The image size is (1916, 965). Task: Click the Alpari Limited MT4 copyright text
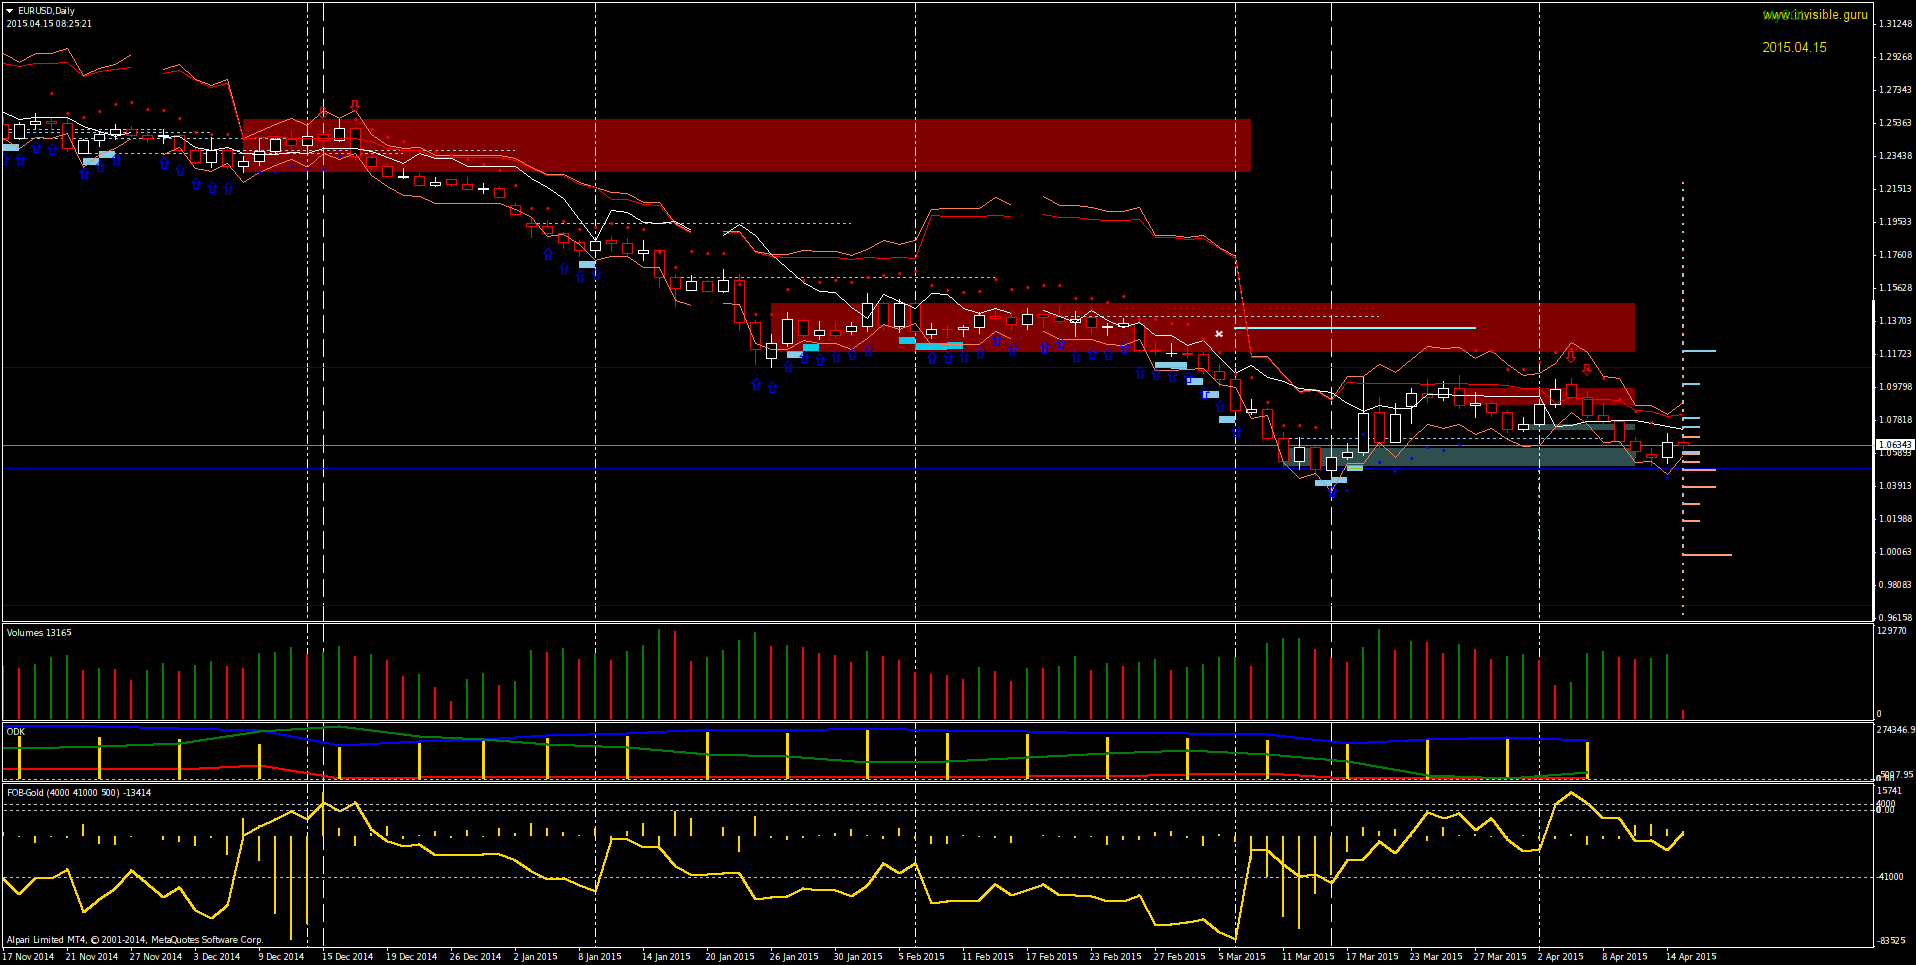pos(135,939)
